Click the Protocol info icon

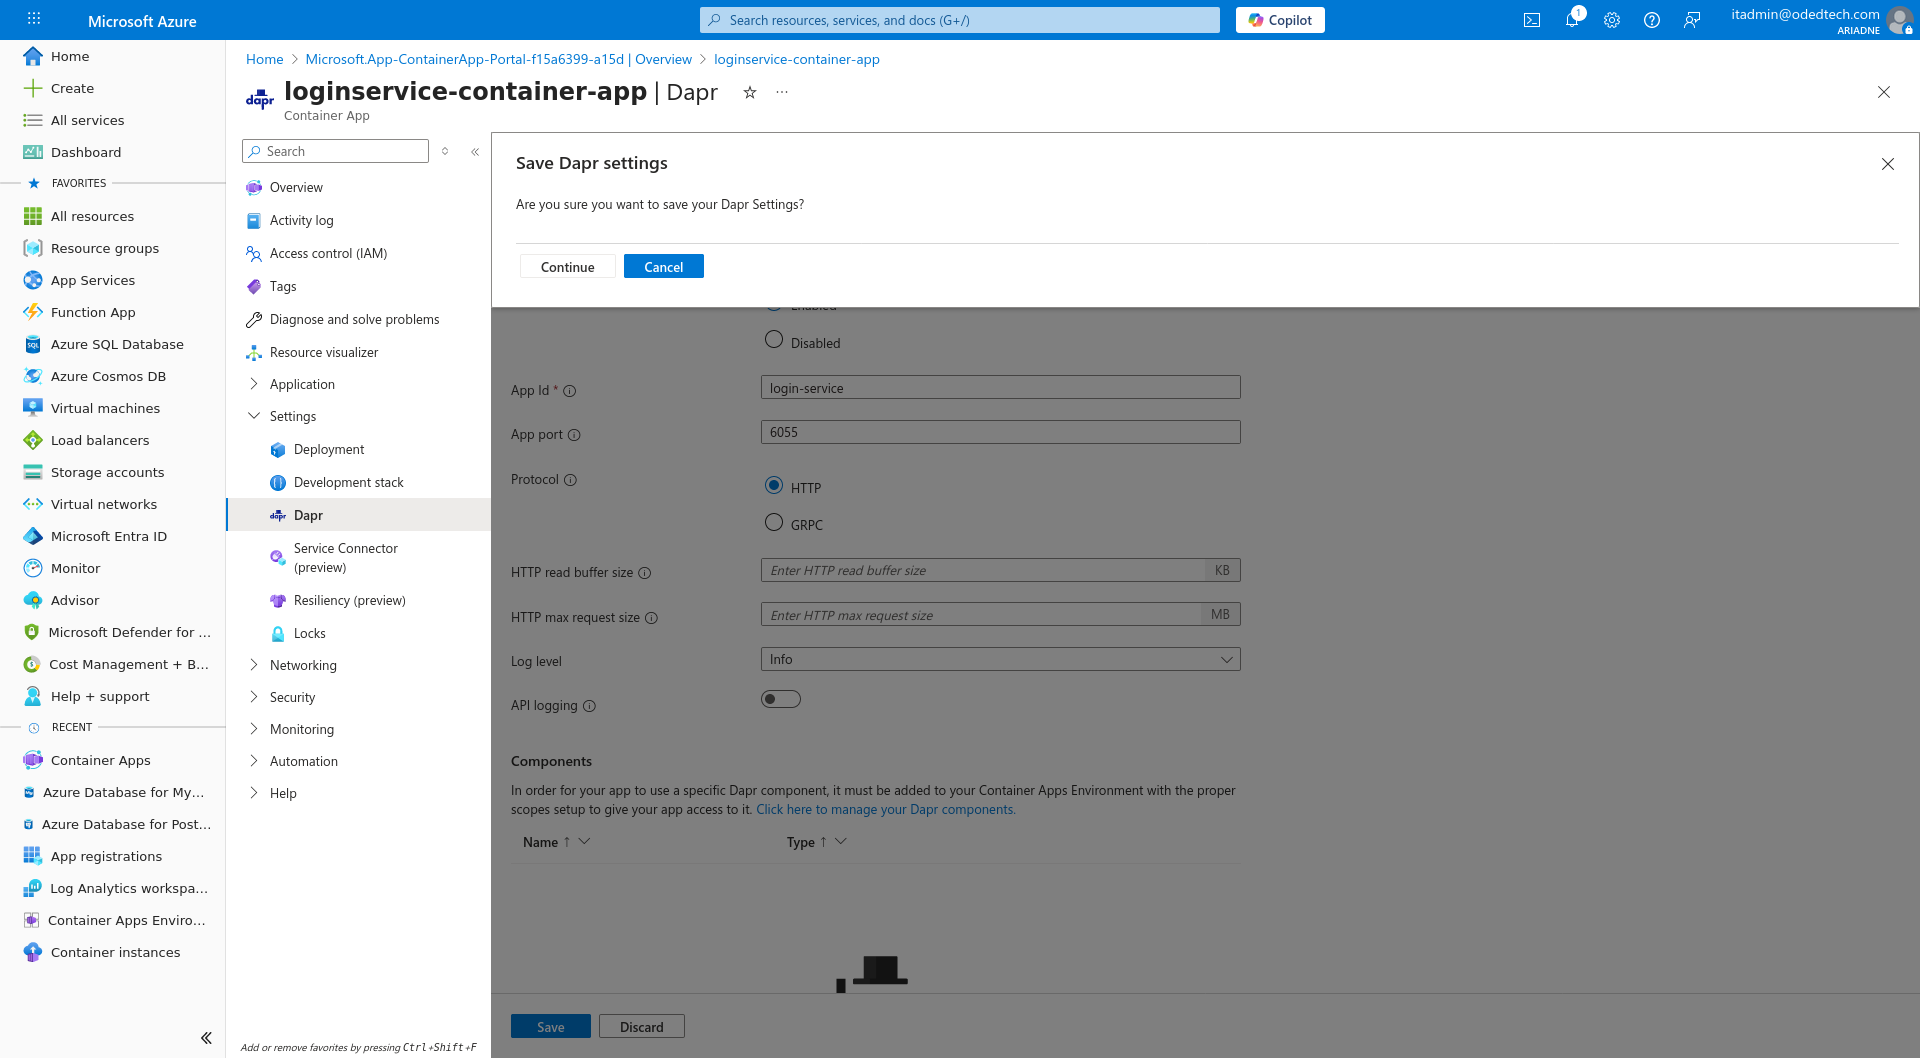tap(570, 480)
